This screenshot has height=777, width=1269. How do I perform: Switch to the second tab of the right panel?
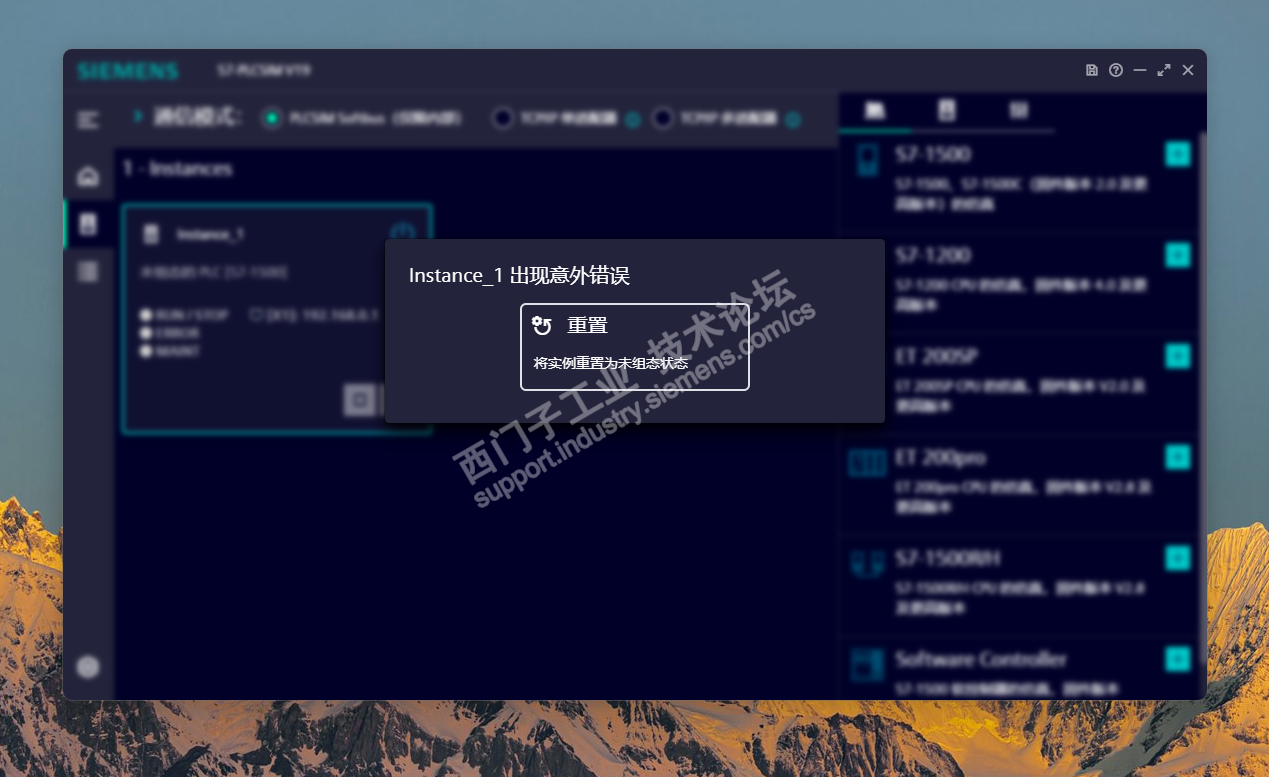(947, 110)
